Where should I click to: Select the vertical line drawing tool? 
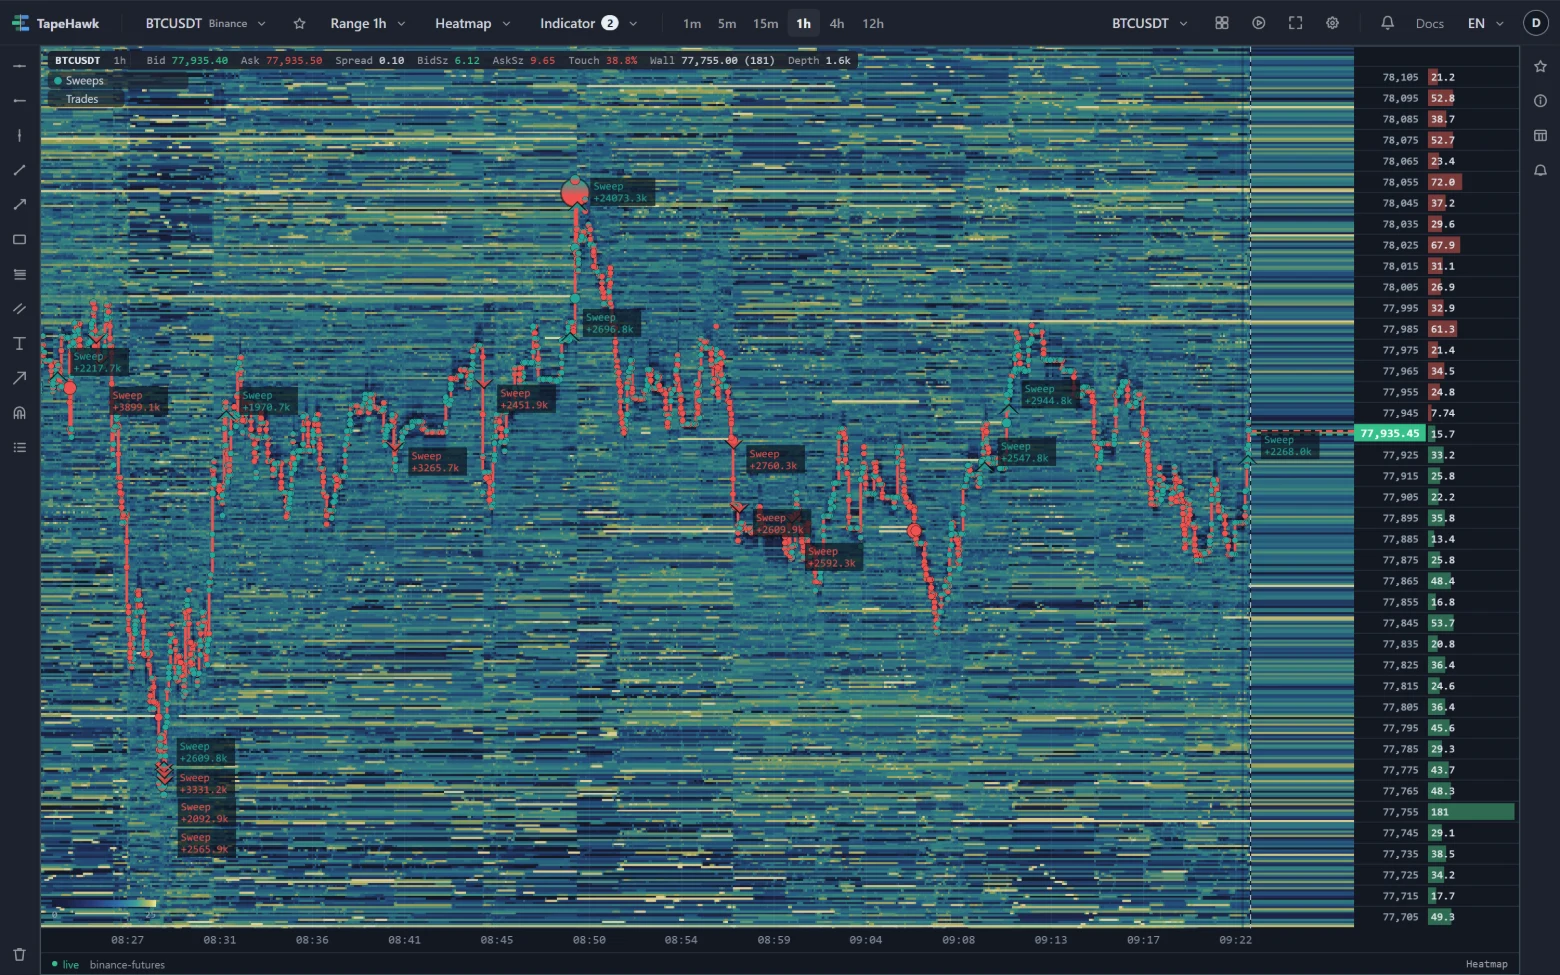(19, 135)
